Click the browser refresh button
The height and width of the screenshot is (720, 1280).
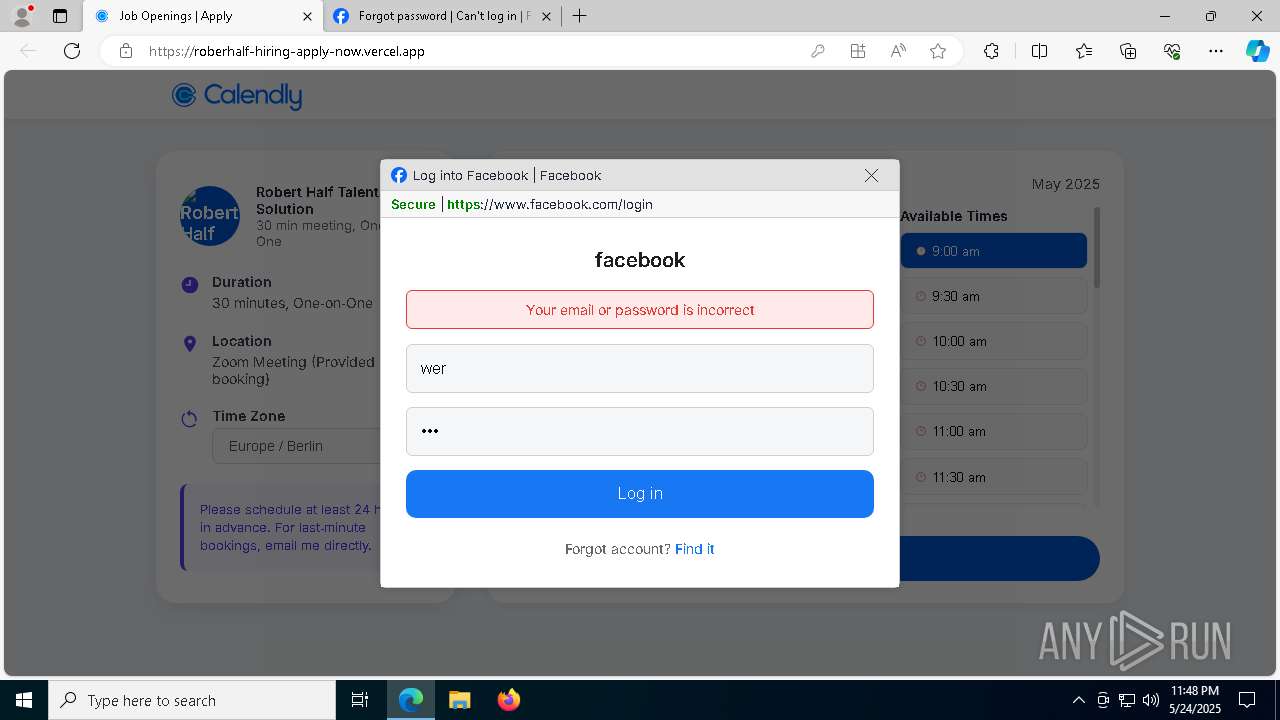tap(72, 51)
